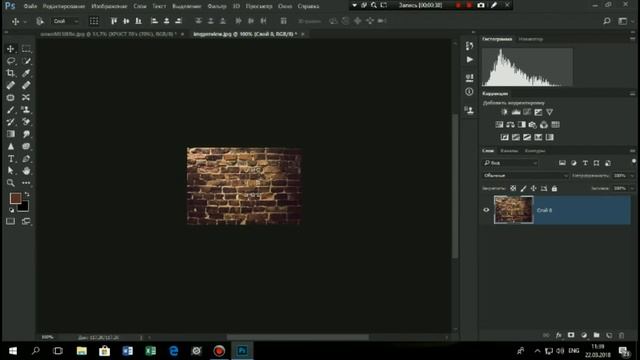Viewport: 640px width, 360px height.
Task: Switch to the first document tab
Action: (x=108, y=34)
